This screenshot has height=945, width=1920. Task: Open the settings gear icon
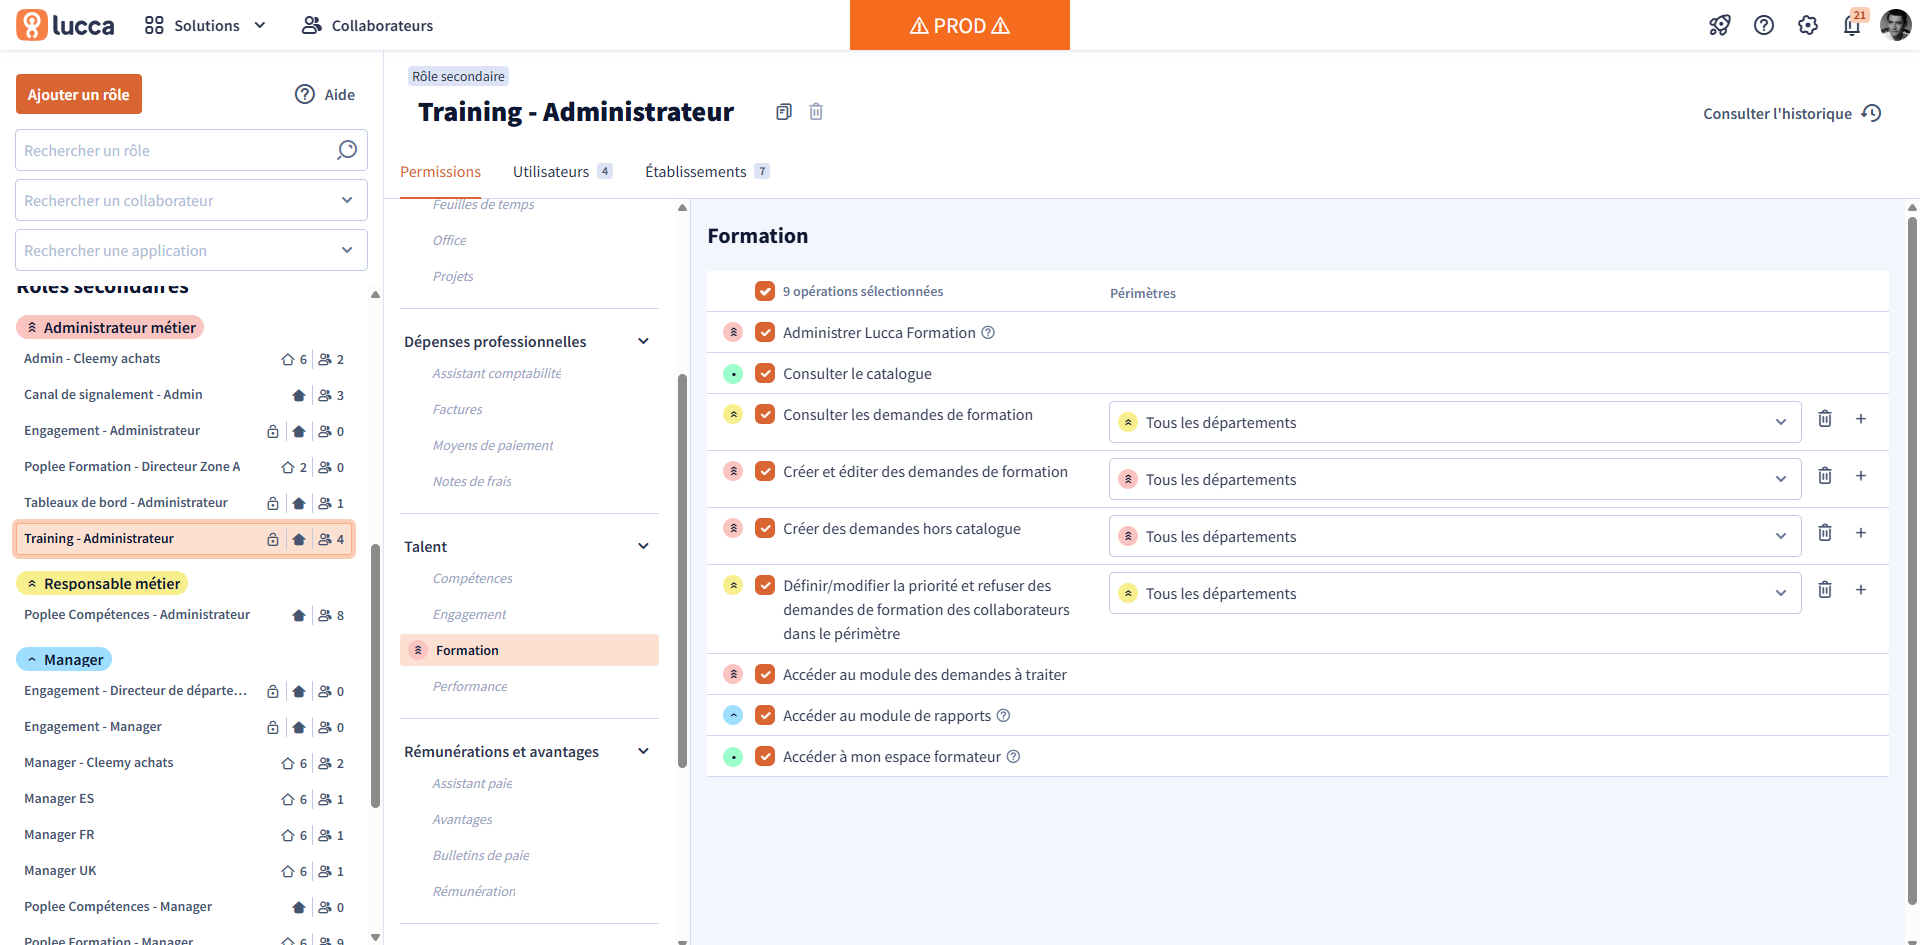pos(1808,25)
